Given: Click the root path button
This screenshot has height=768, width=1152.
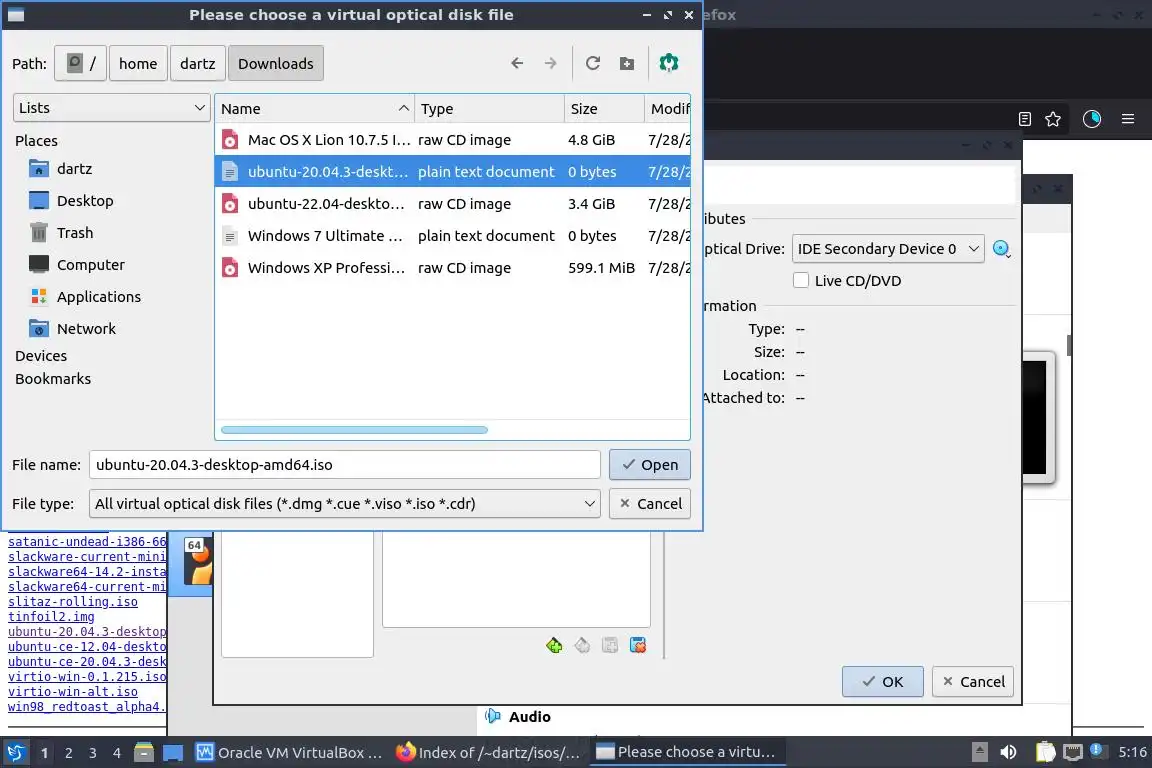Looking at the screenshot, I should (x=81, y=63).
